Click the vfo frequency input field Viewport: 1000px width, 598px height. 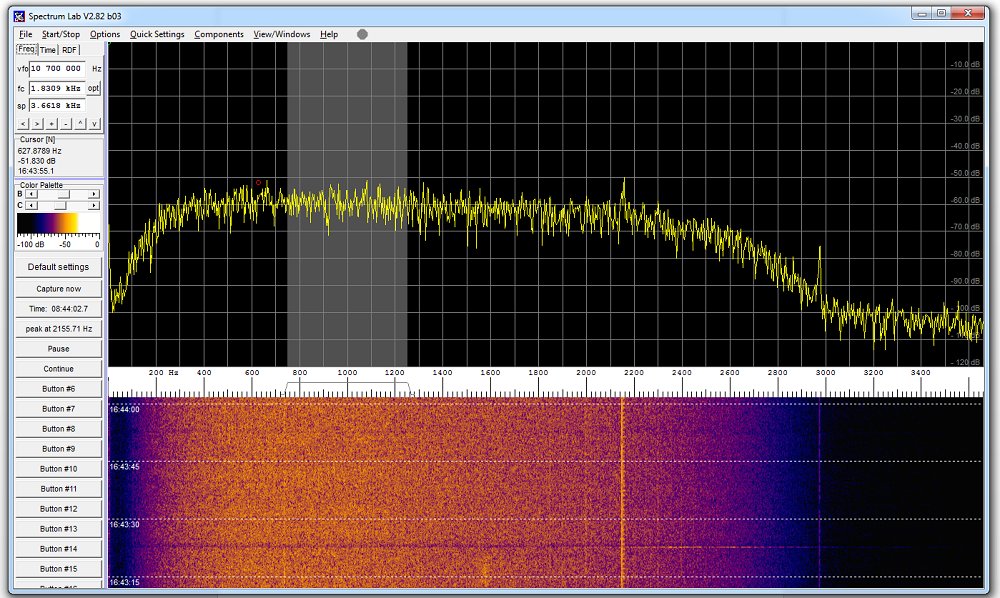(x=57, y=69)
